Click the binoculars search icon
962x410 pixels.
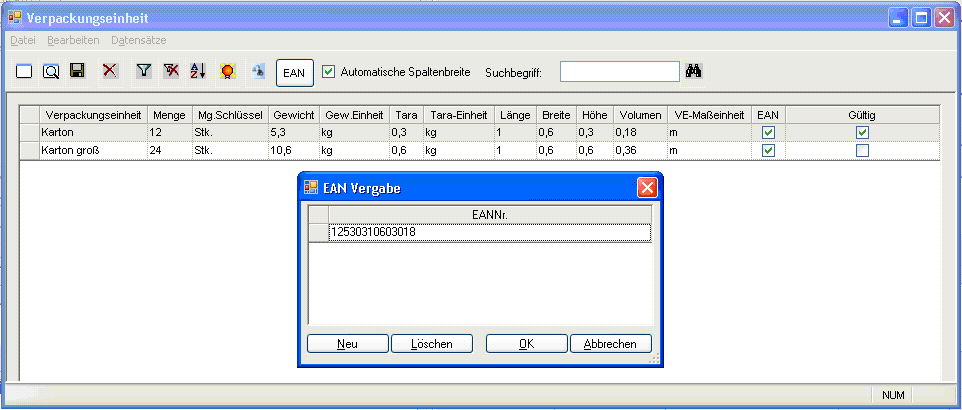[x=696, y=72]
